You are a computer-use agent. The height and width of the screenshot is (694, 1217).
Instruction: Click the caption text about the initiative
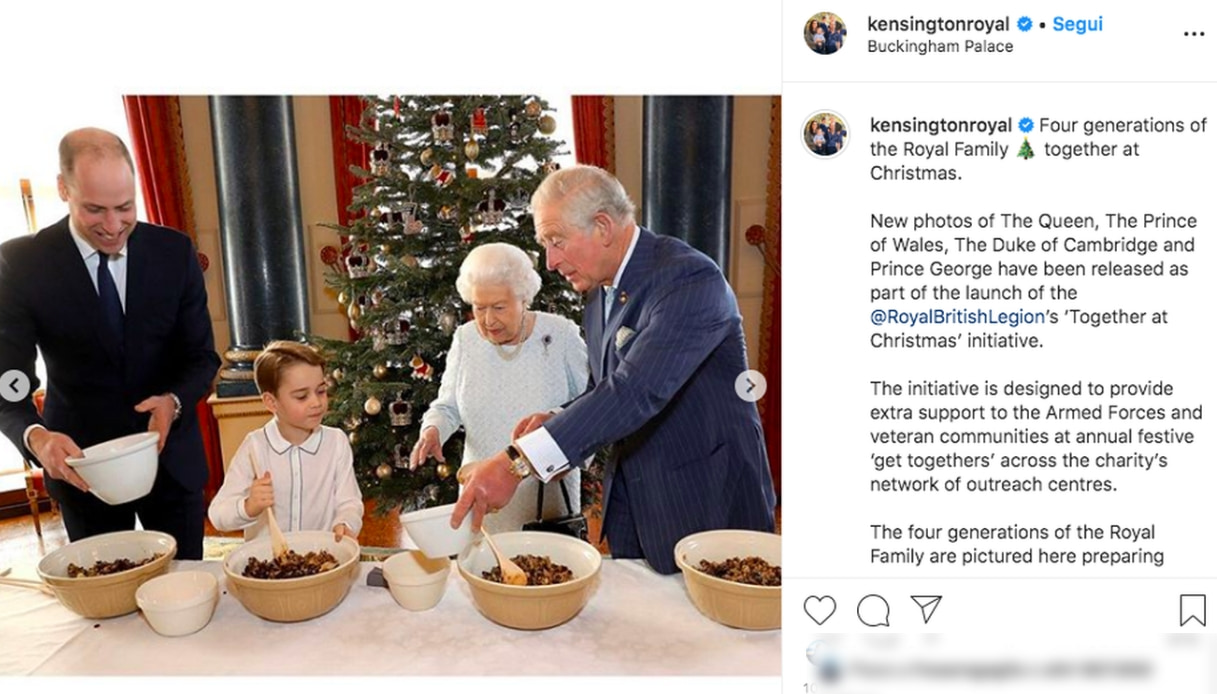1036,436
